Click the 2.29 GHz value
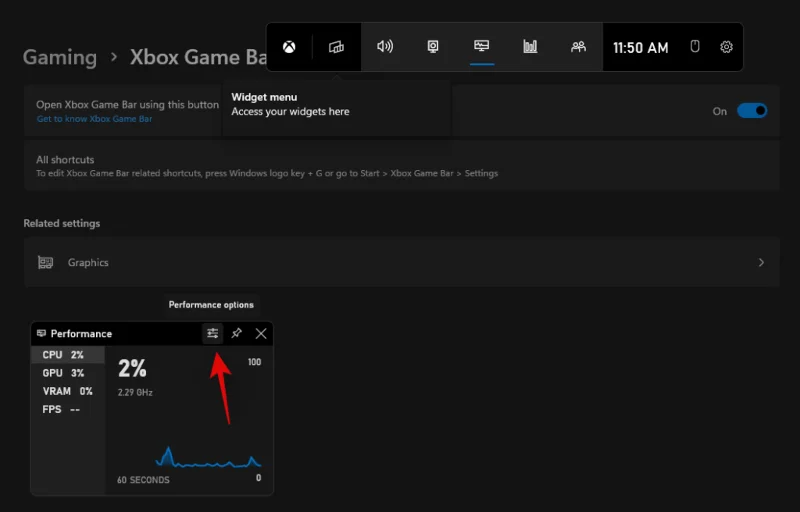Viewport: 800px width, 512px height. click(135, 393)
